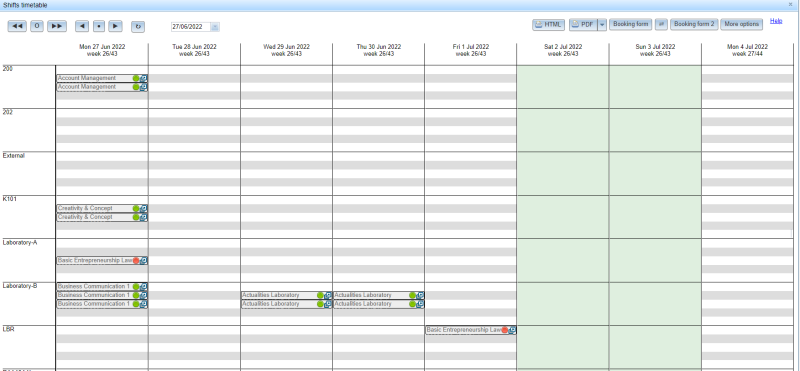Click green status dot on upper Creativity & Concept

(136, 209)
